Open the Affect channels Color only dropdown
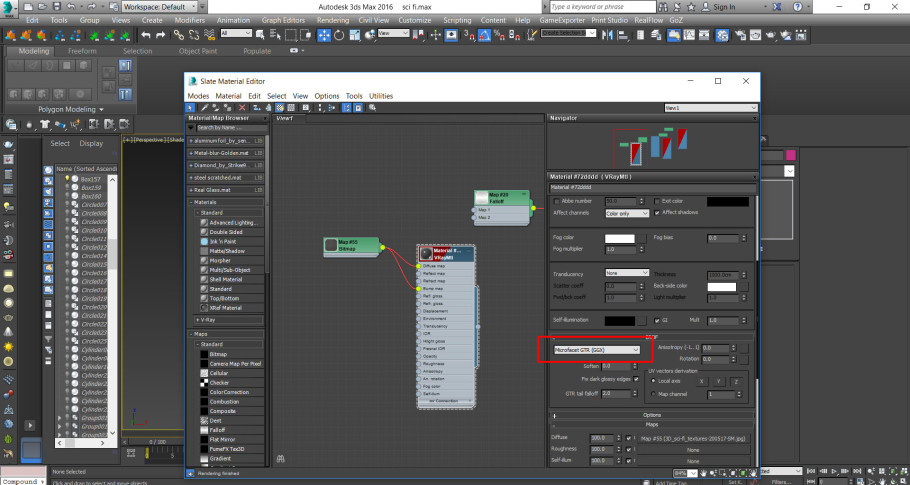 [627, 213]
